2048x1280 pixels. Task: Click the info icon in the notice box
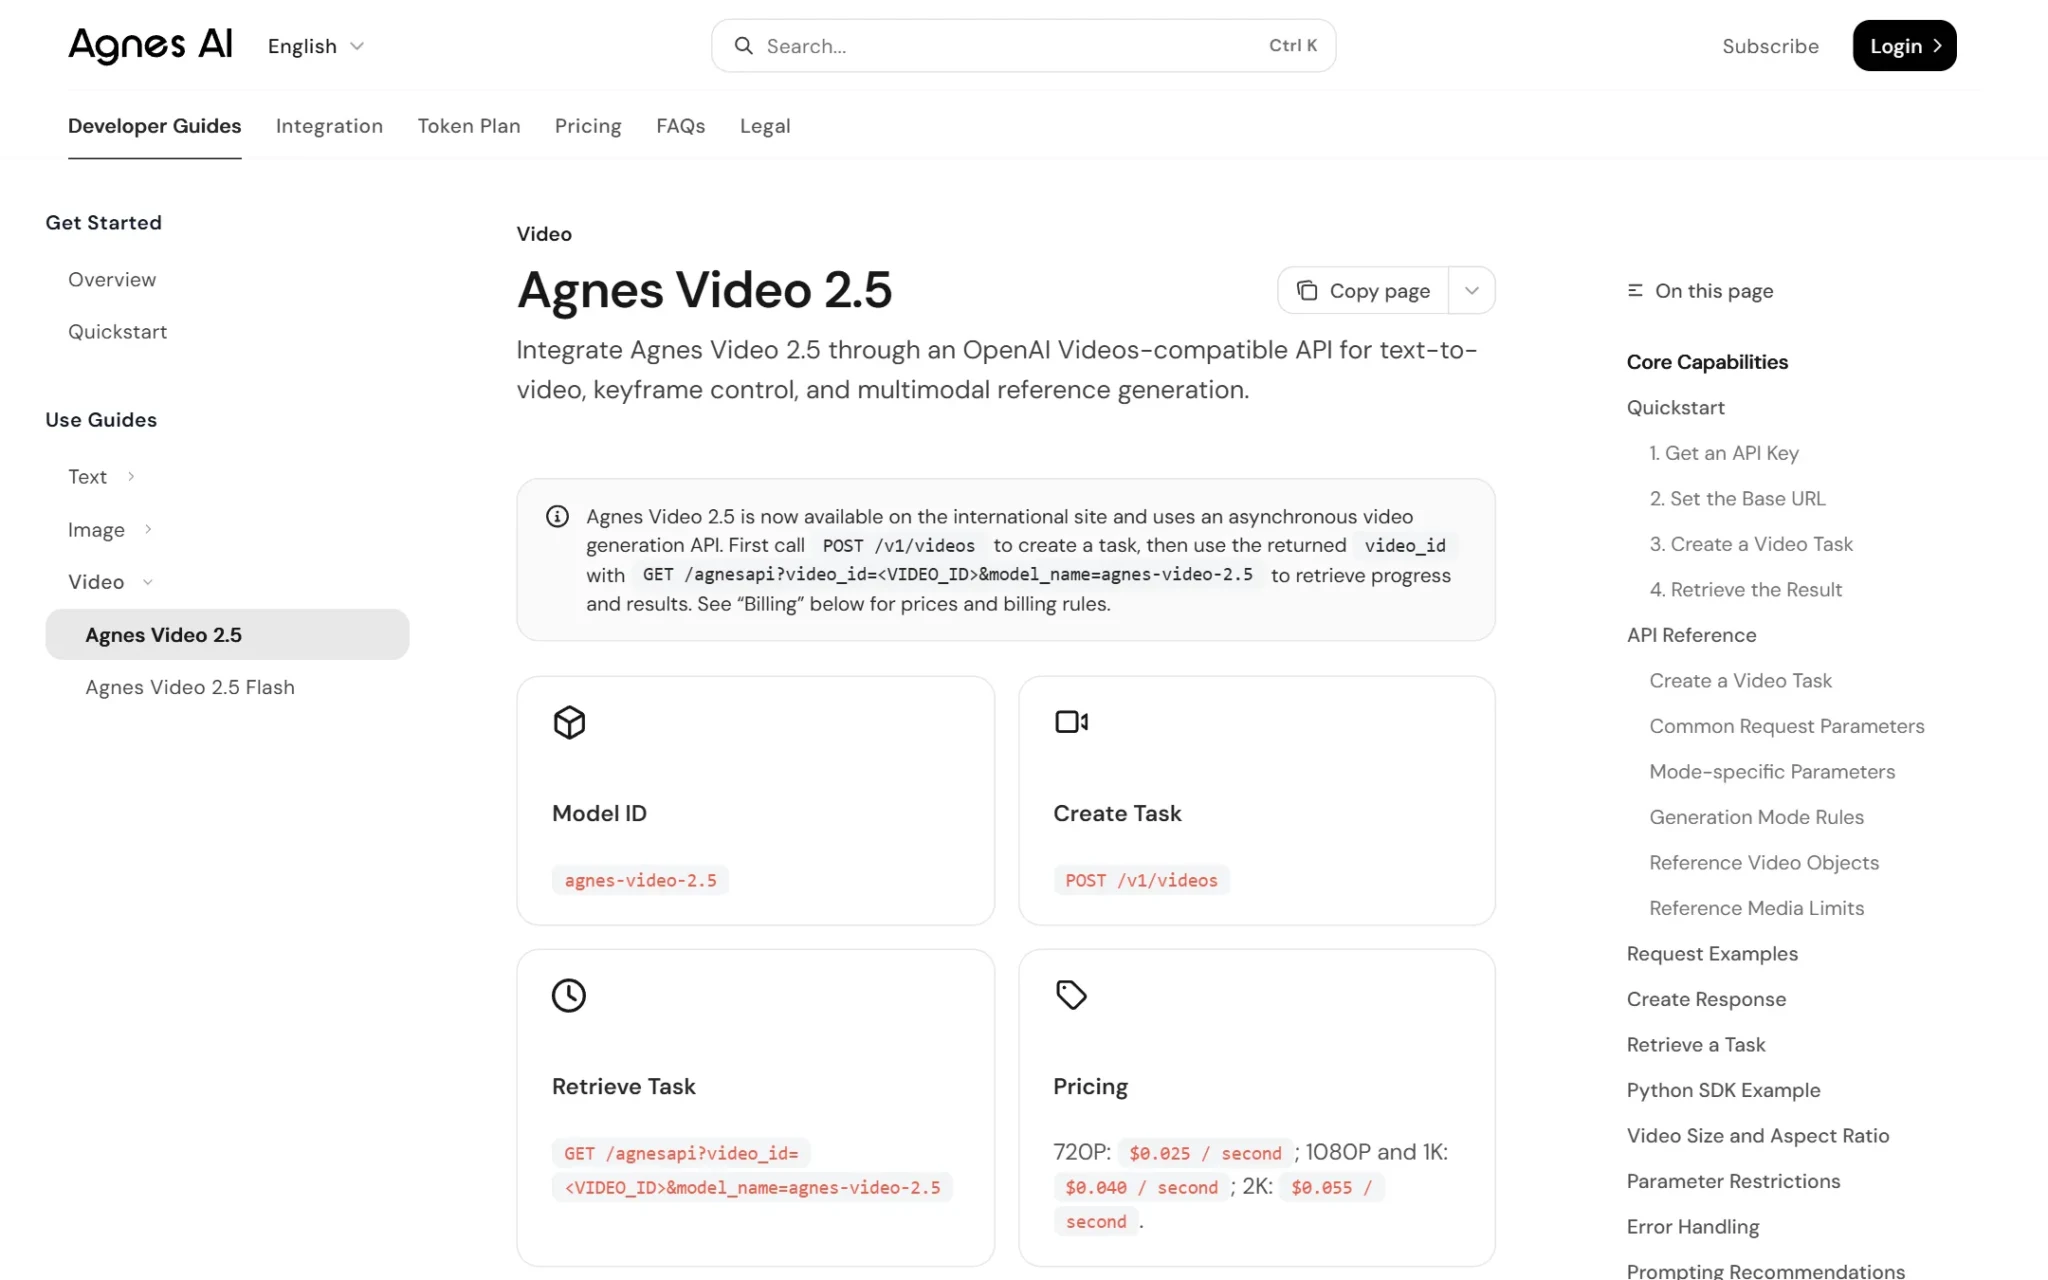pos(557,517)
